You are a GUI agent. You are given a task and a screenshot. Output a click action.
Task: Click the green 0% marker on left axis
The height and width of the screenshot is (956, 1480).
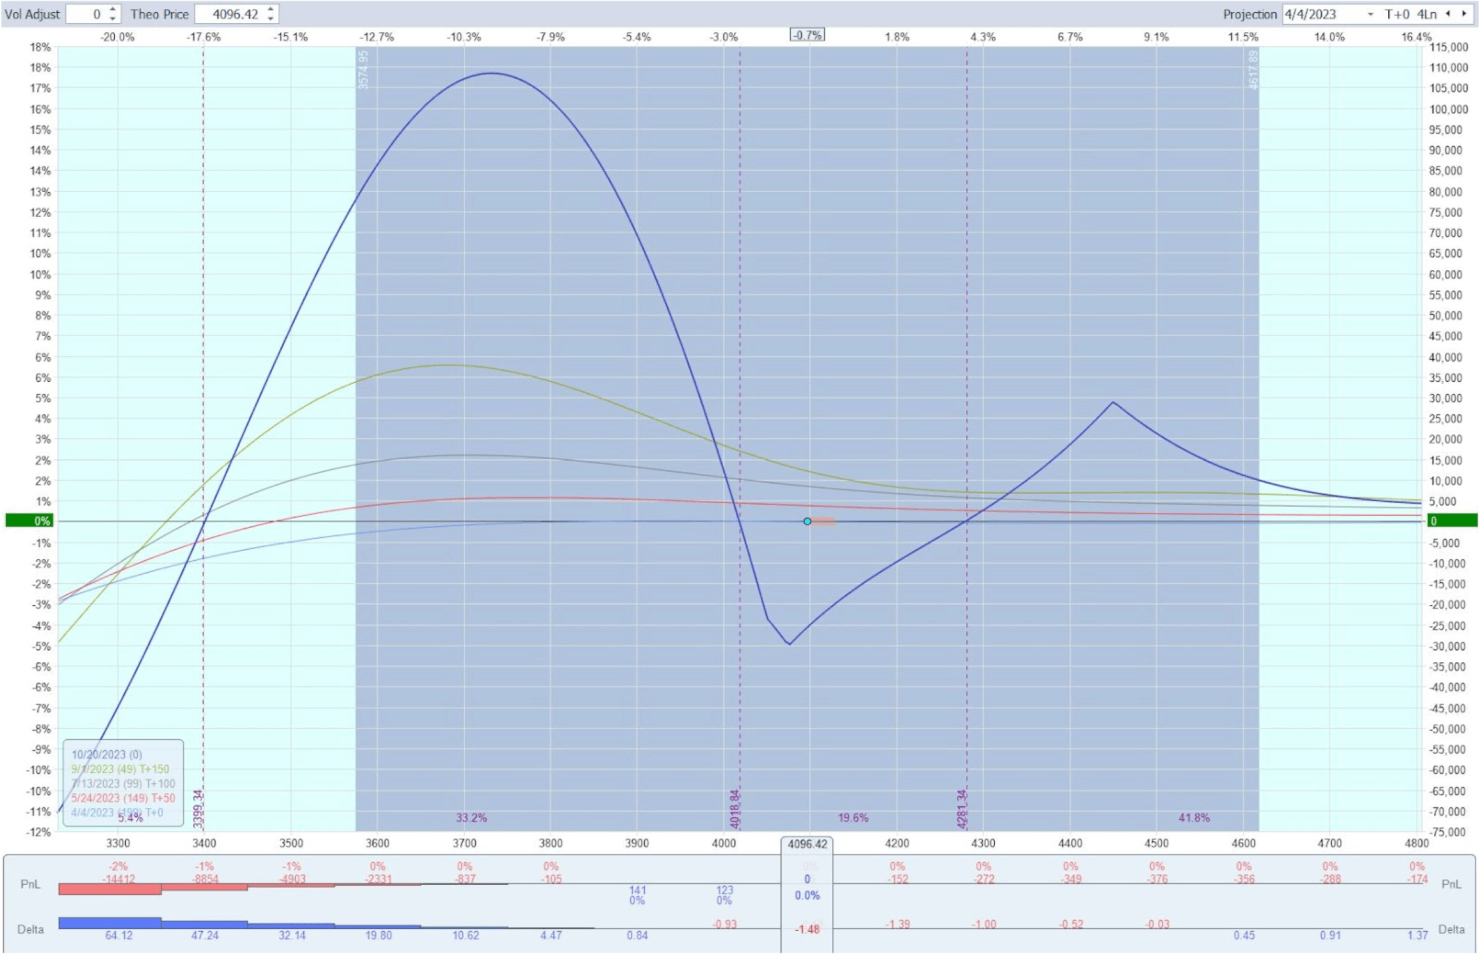pyautogui.click(x=28, y=521)
